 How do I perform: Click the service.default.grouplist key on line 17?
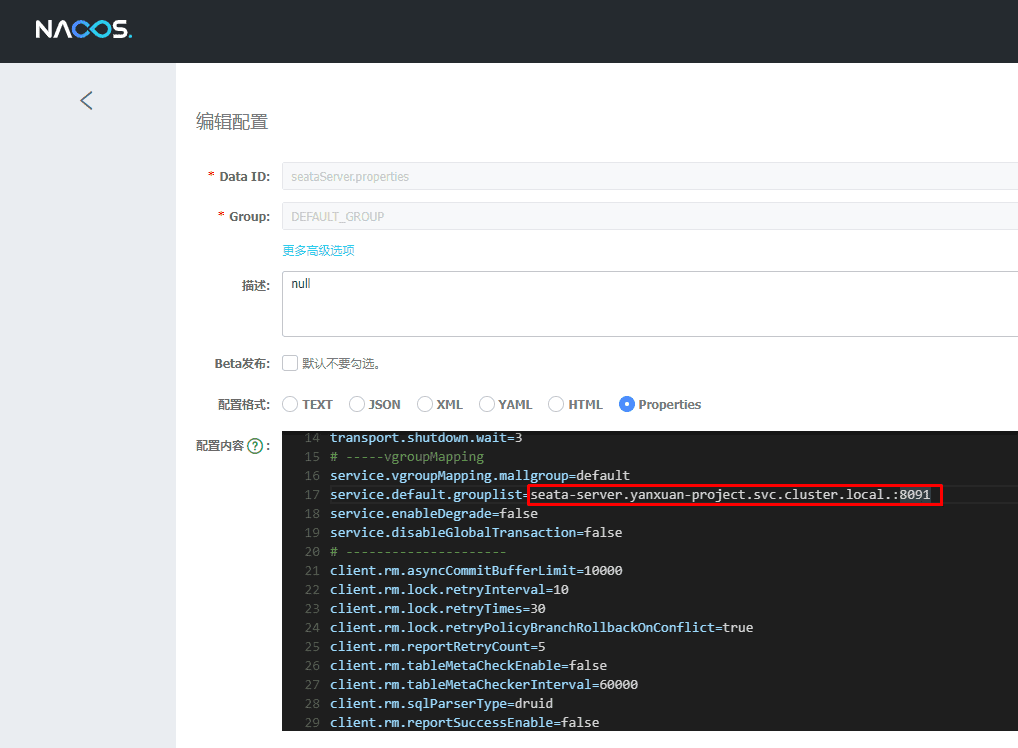[426, 495]
